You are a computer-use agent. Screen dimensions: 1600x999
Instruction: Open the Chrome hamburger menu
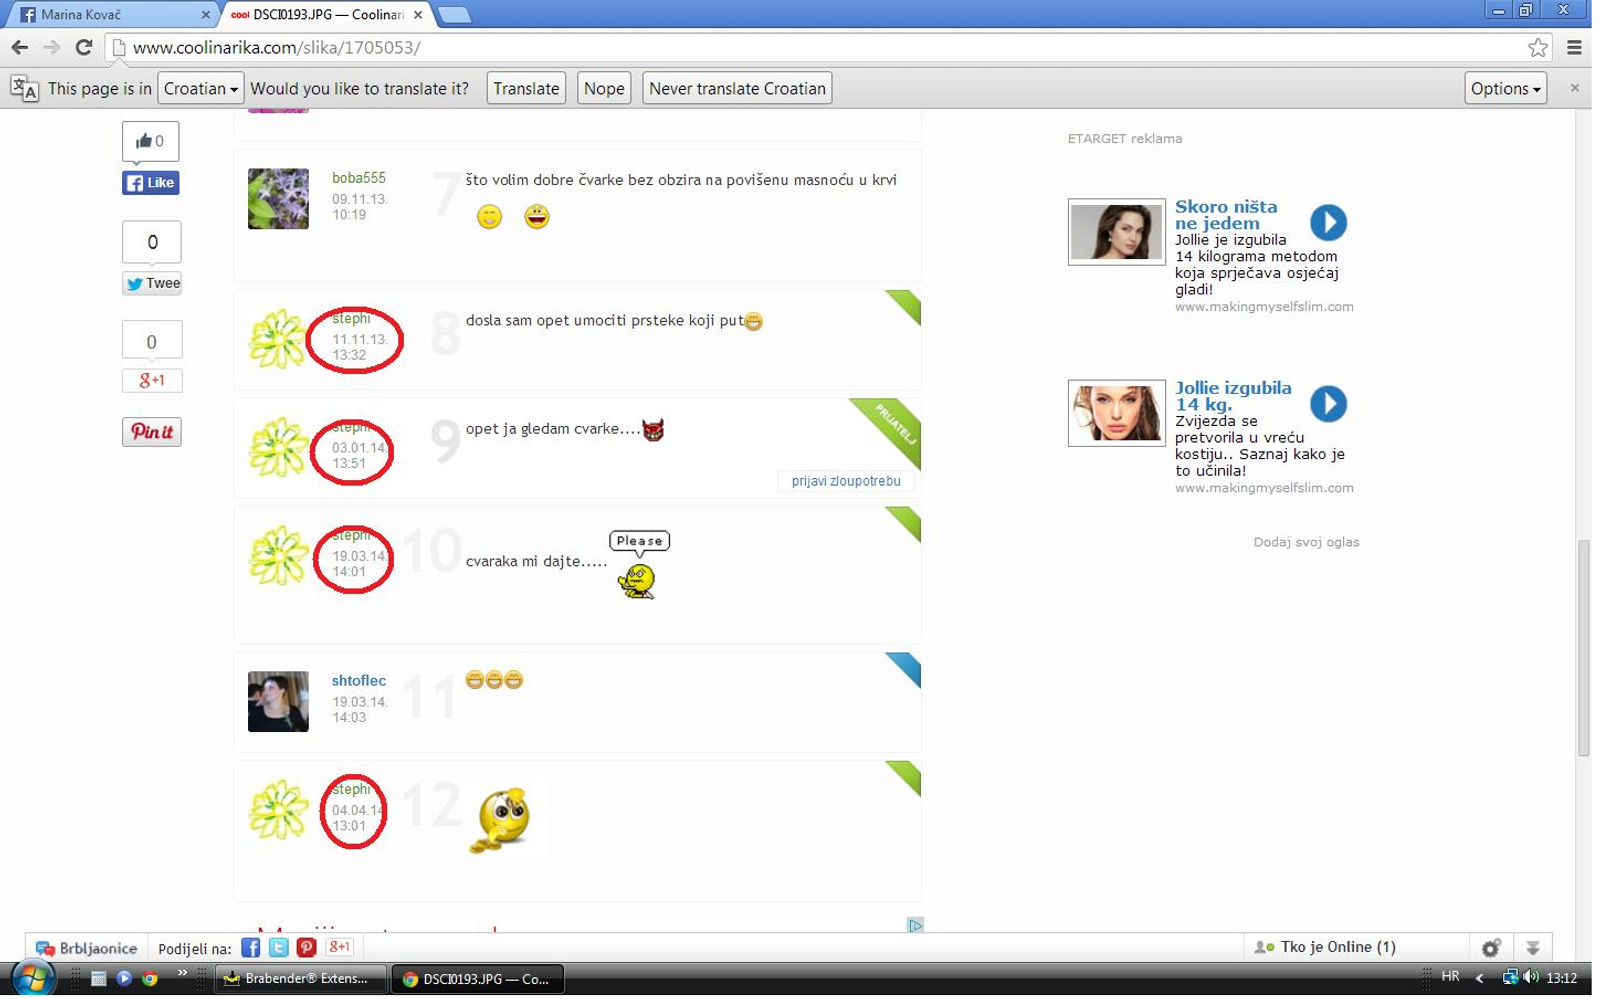pos(1574,47)
